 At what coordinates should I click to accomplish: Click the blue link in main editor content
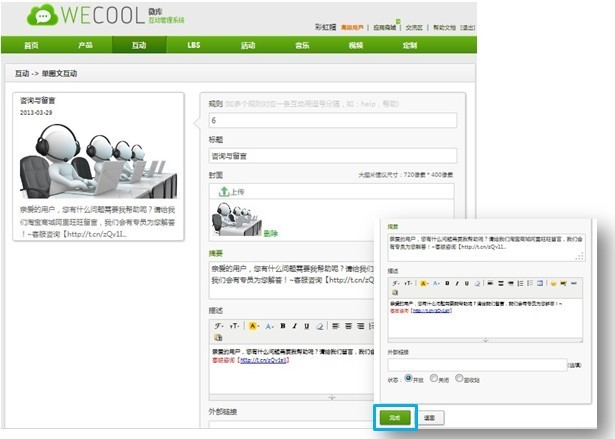coord(263,360)
